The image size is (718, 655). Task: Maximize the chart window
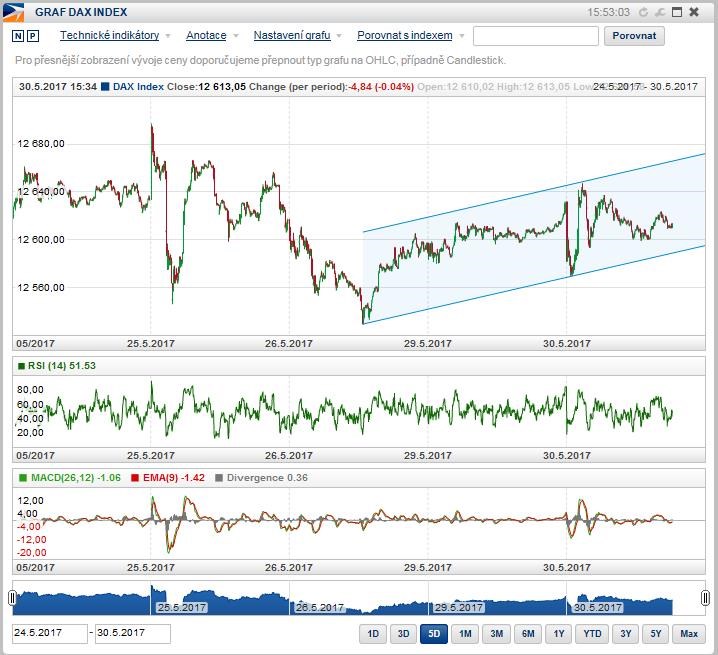[x=677, y=12]
